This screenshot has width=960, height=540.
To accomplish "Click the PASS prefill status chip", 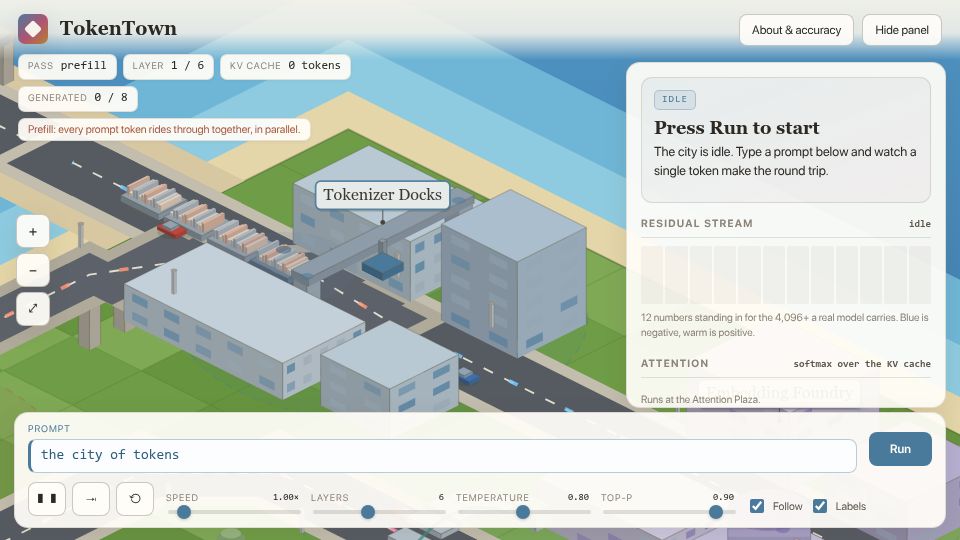I will (67, 66).
